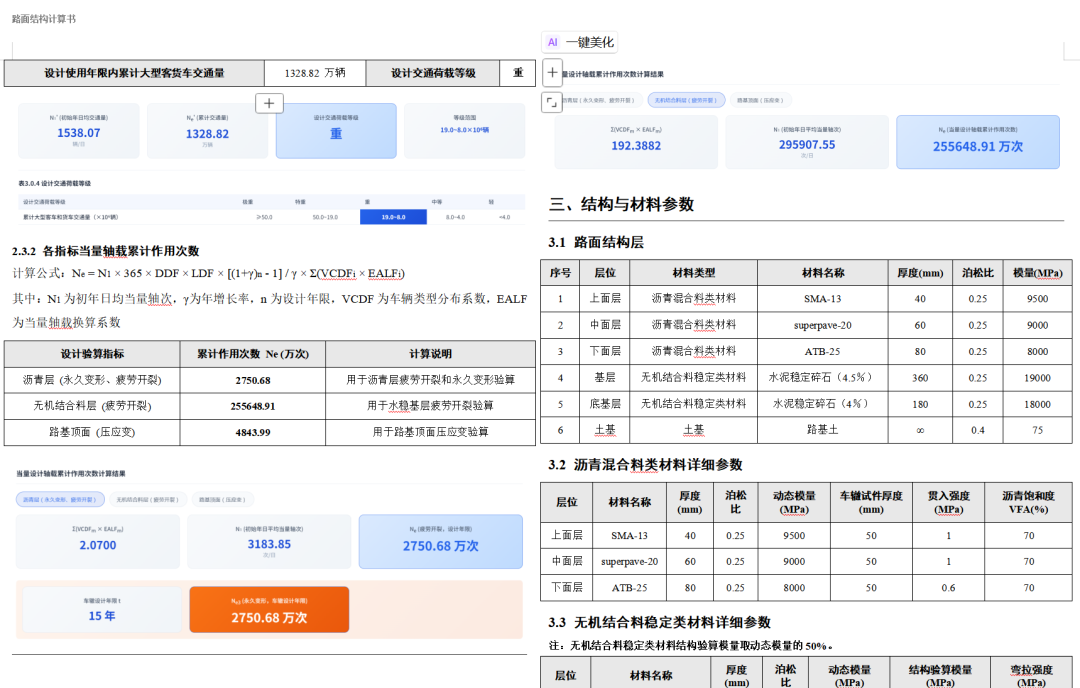Click the 19000 modulus cell
This screenshot has width=1080, height=688.
coord(1037,377)
